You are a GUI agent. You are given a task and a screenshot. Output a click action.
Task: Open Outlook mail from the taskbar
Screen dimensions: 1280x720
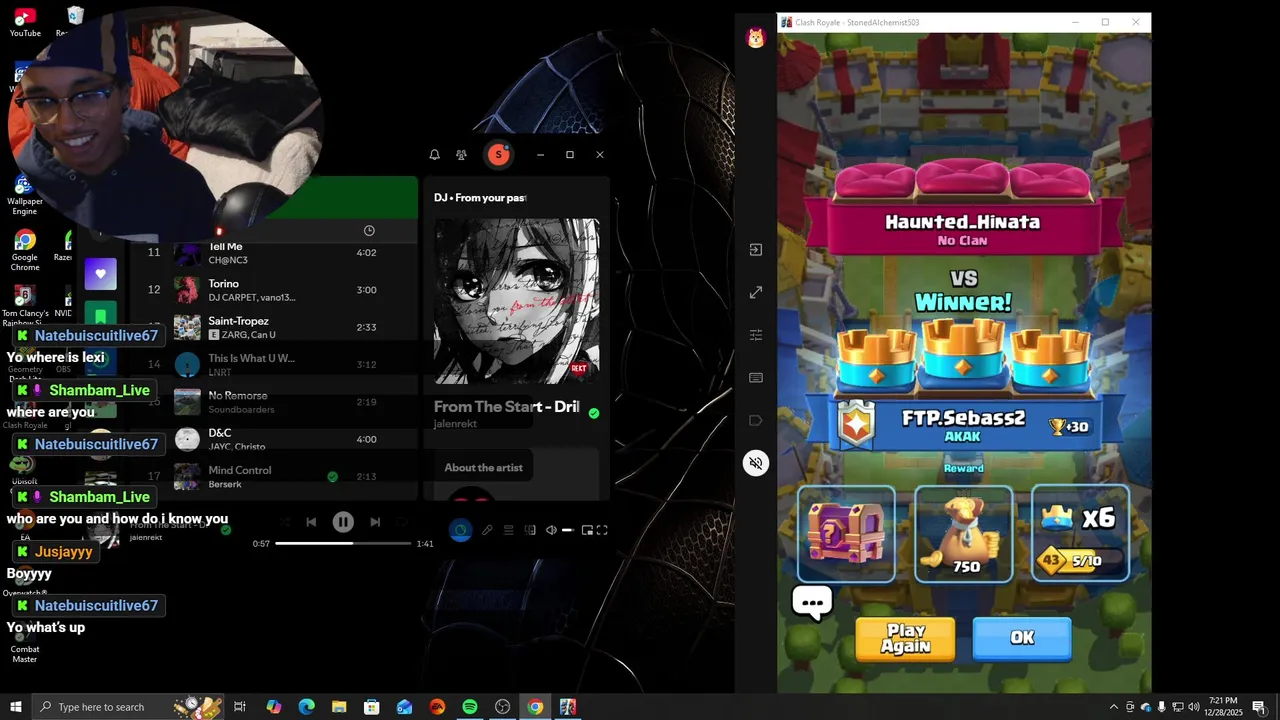(404, 707)
